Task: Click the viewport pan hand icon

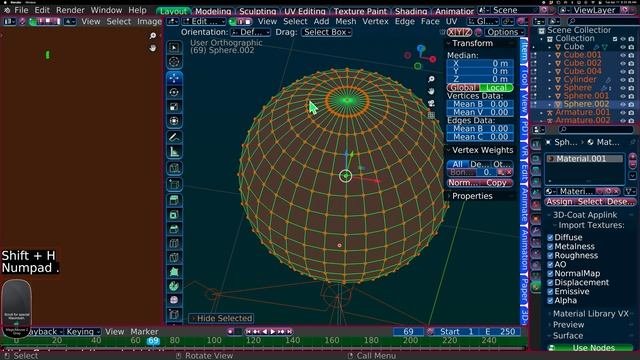Action: point(431,91)
